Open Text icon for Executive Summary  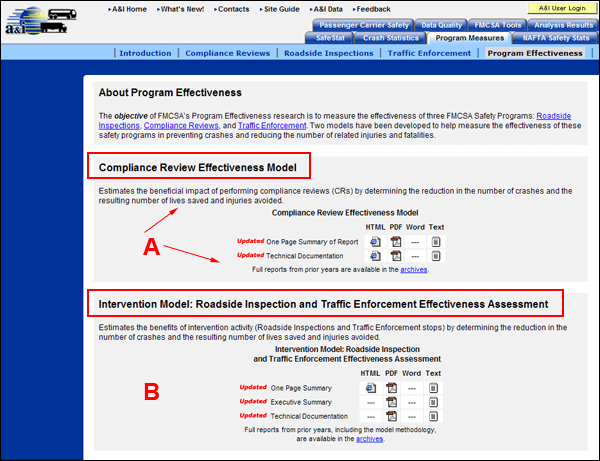pos(433,402)
